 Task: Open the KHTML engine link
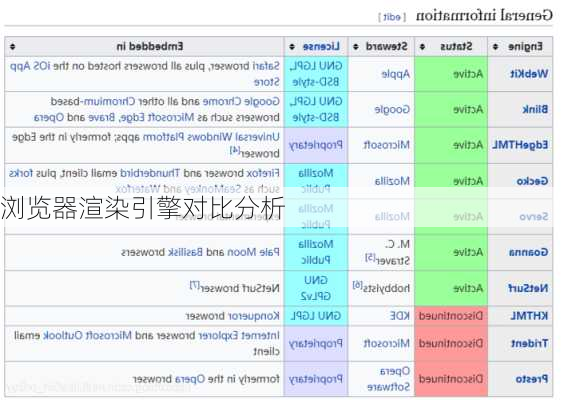click(x=529, y=316)
